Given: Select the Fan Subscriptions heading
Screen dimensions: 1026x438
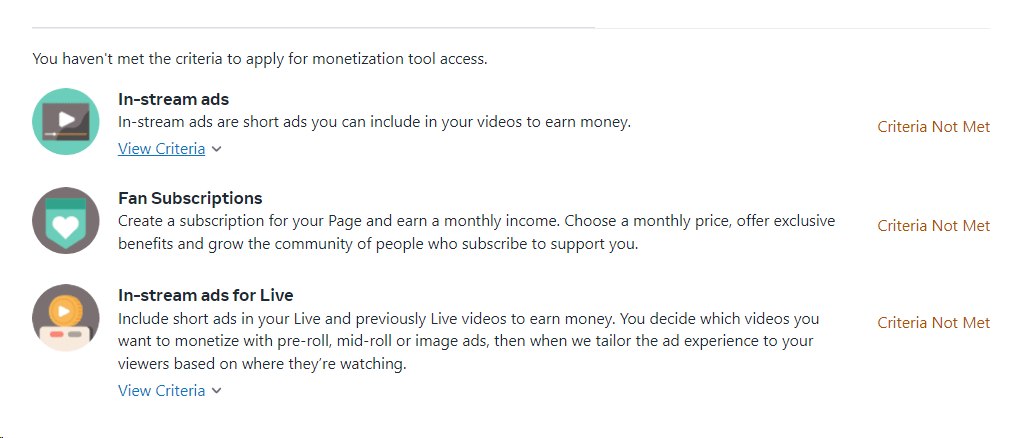Looking at the screenshot, I should point(190,198).
